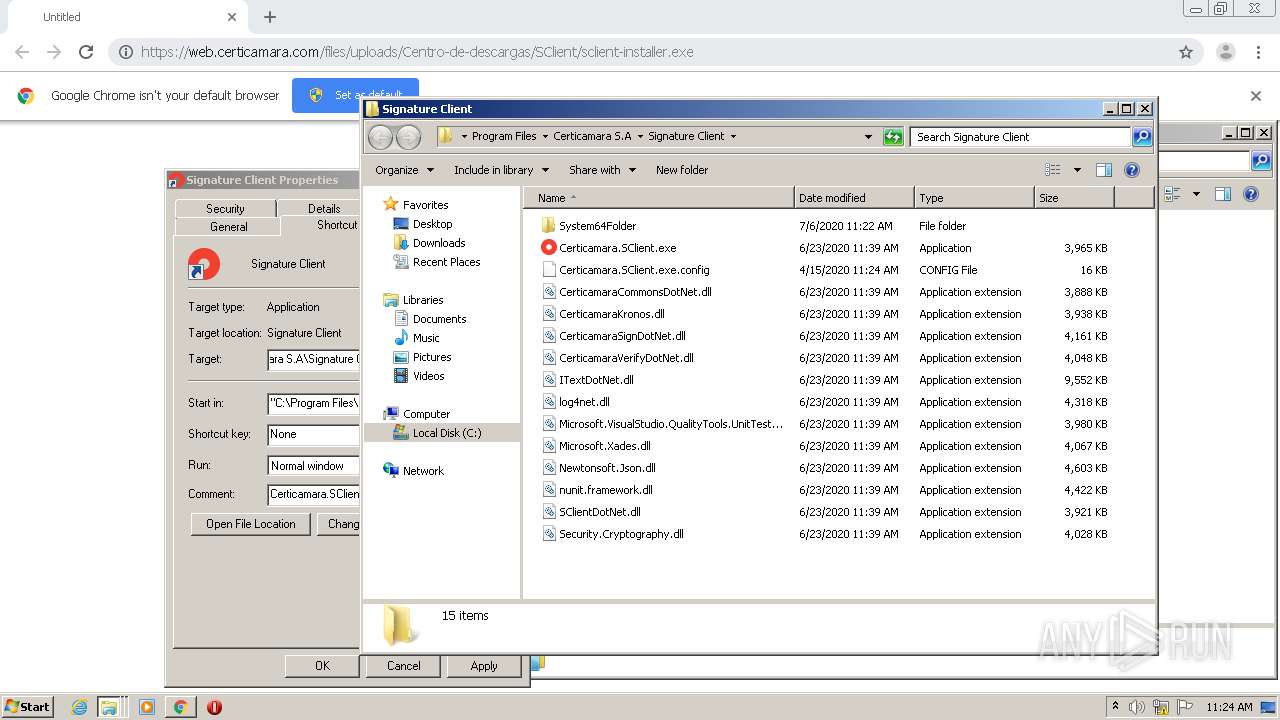Screen dimensions: 1280x720
Task: Click OK in Signature Client Properties
Action: (x=322, y=666)
